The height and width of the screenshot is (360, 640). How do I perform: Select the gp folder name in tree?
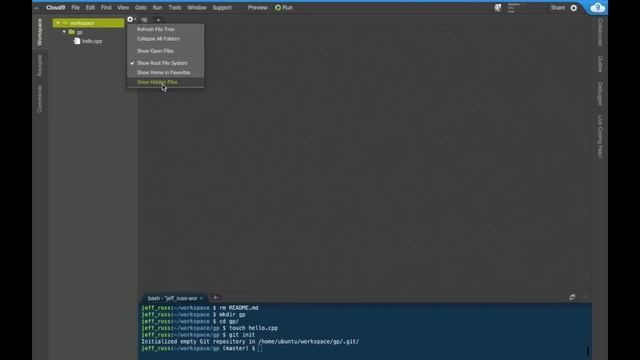click(x=80, y=32)
